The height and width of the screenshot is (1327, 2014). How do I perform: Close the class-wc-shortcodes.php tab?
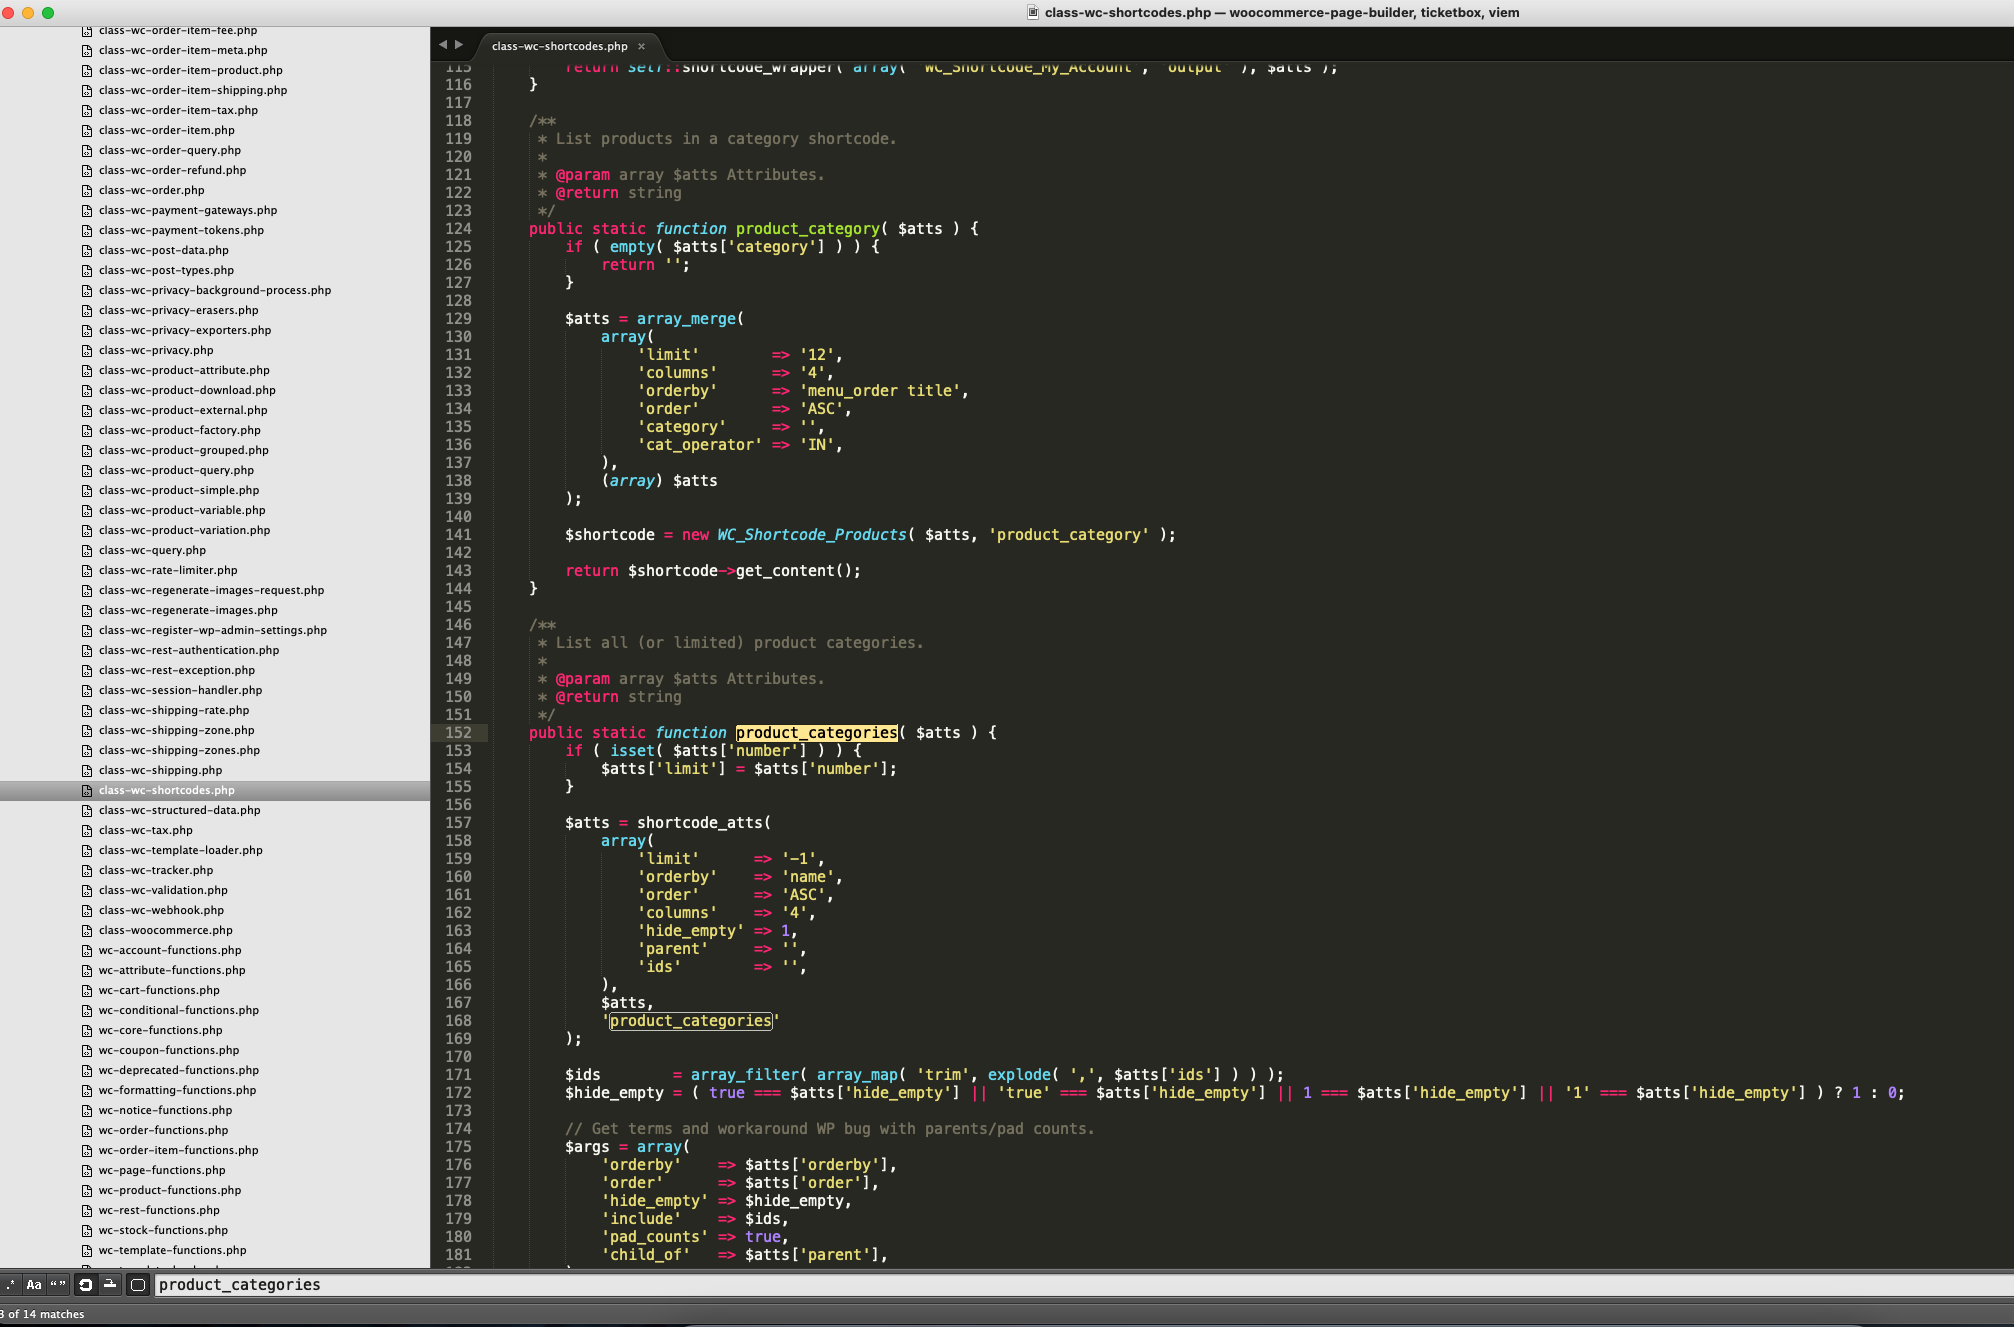click(x=642, y=46)
